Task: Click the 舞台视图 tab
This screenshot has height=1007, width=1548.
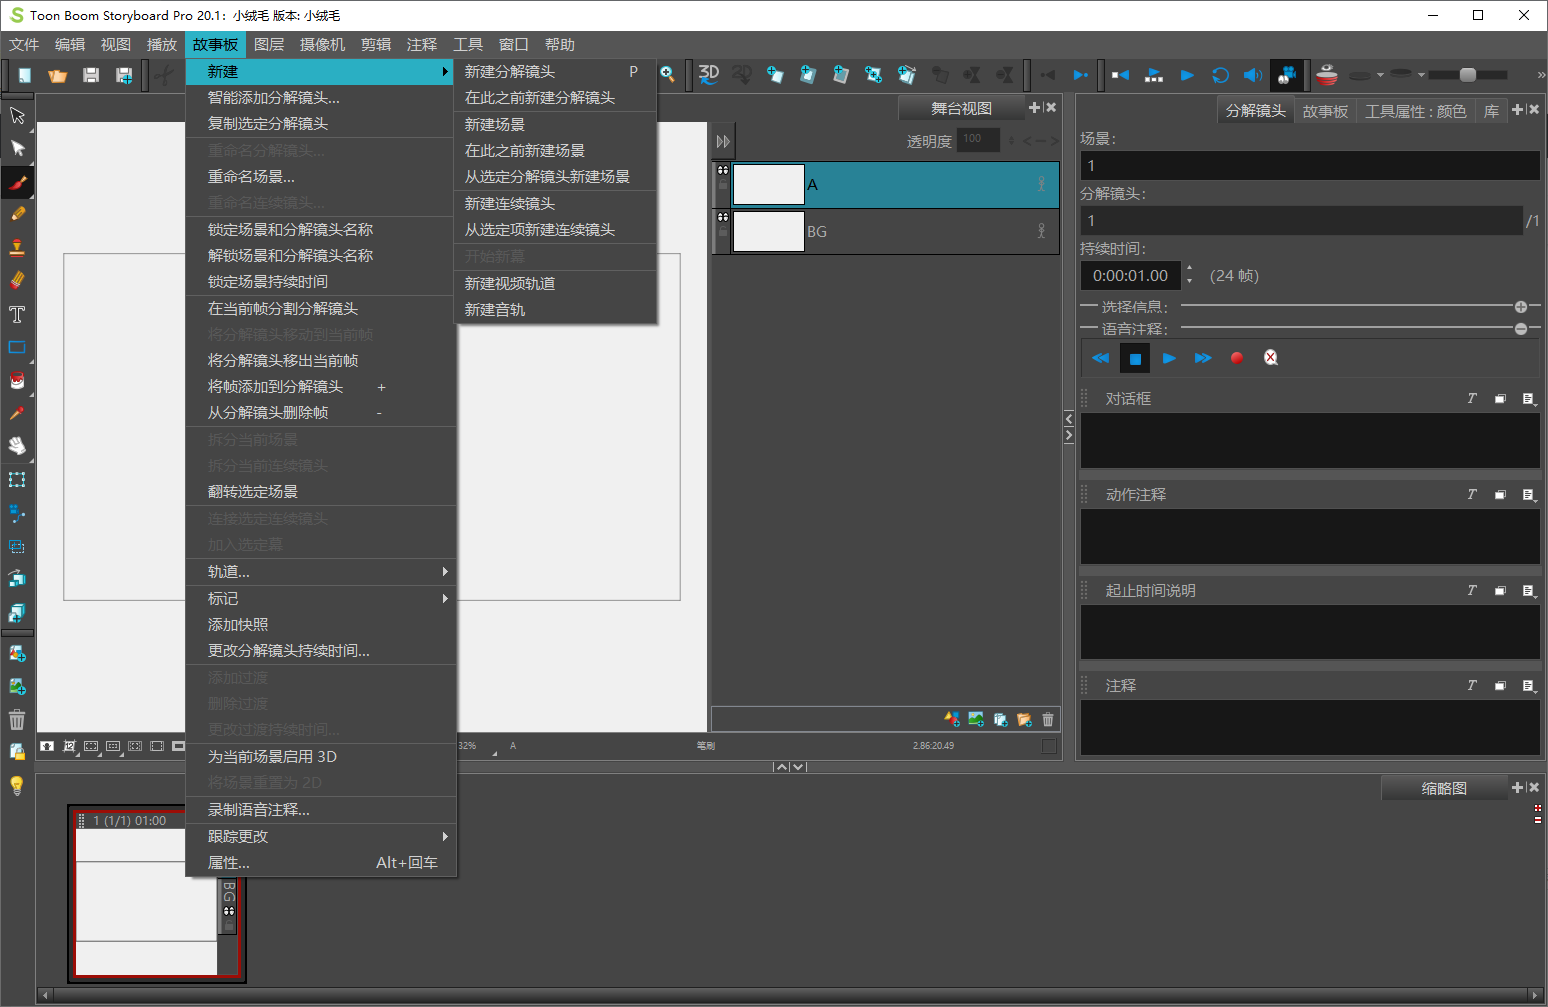Action: [x=961, y=108]
